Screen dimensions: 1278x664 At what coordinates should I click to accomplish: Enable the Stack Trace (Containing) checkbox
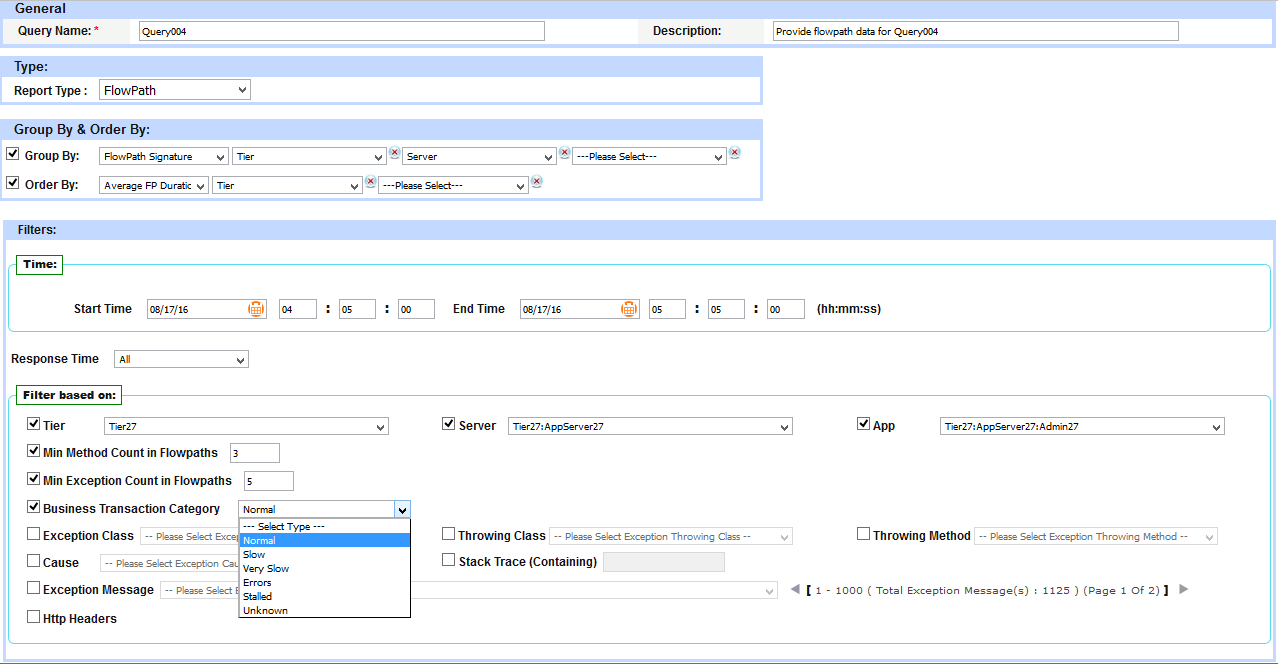coord(449,561)
